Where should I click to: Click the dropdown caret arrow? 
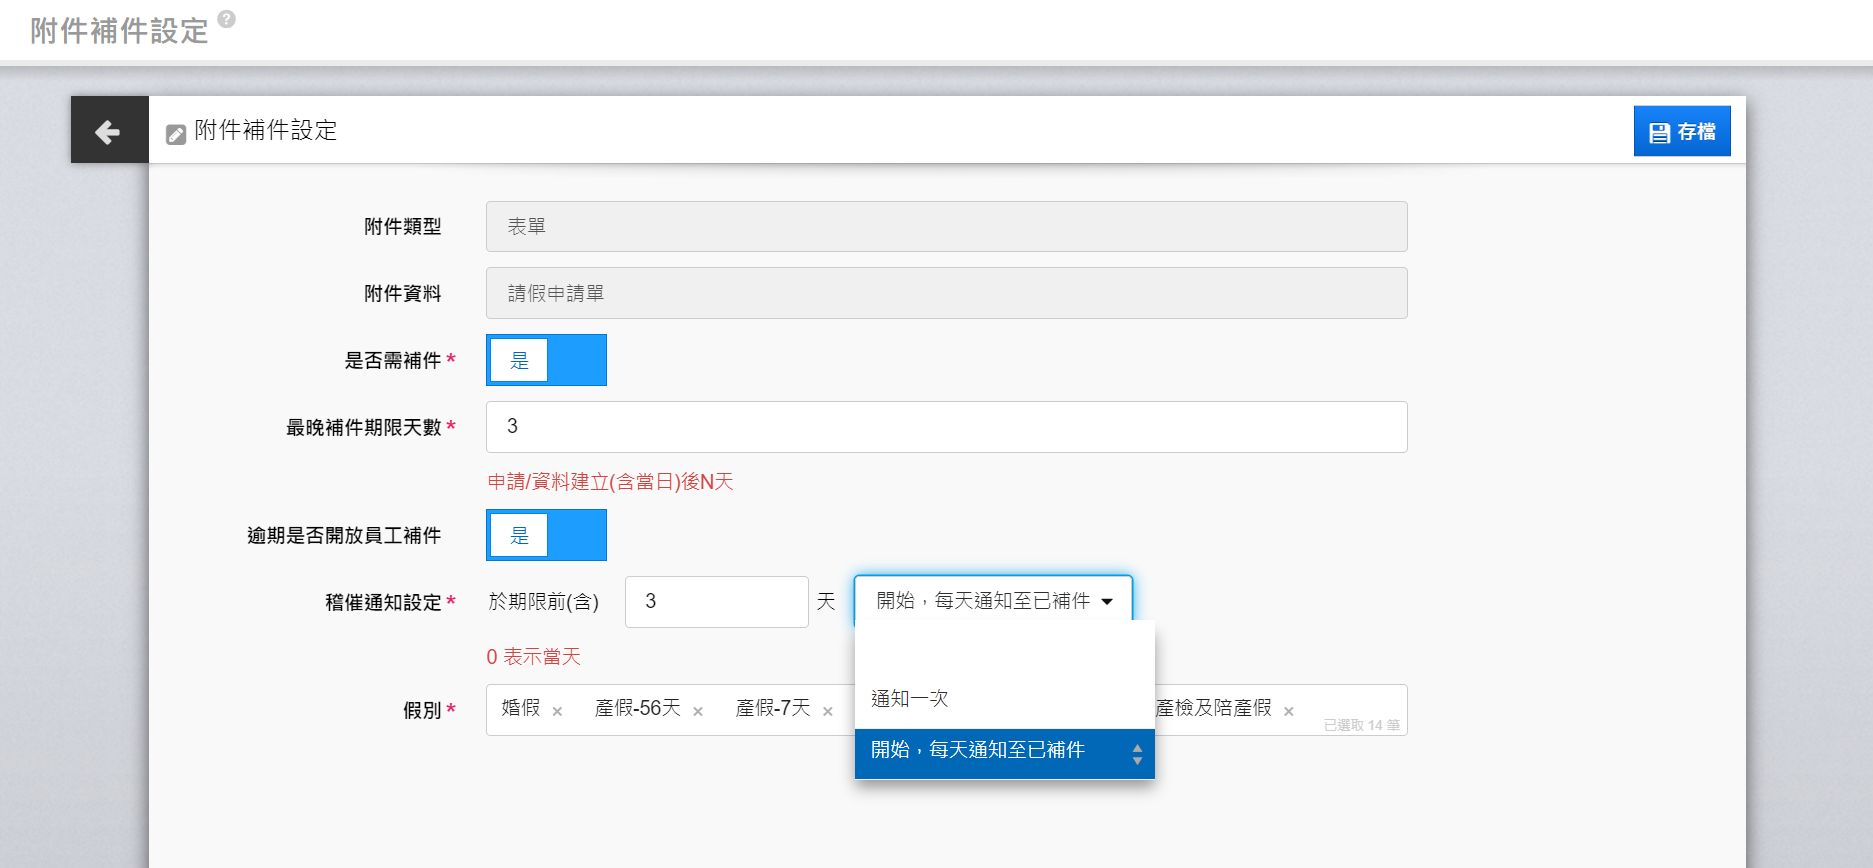tap(1107, 601)
